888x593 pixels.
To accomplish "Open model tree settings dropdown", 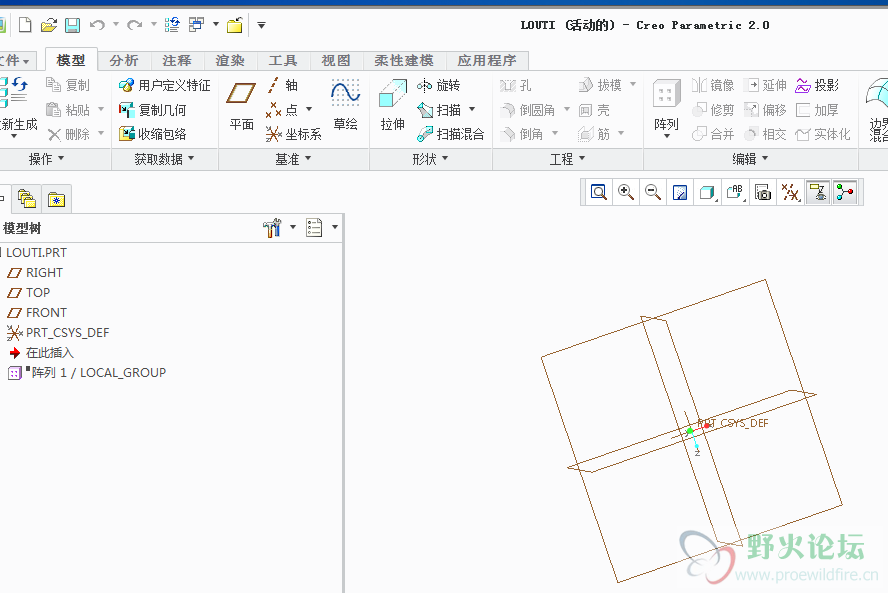I will pos(293,227).
